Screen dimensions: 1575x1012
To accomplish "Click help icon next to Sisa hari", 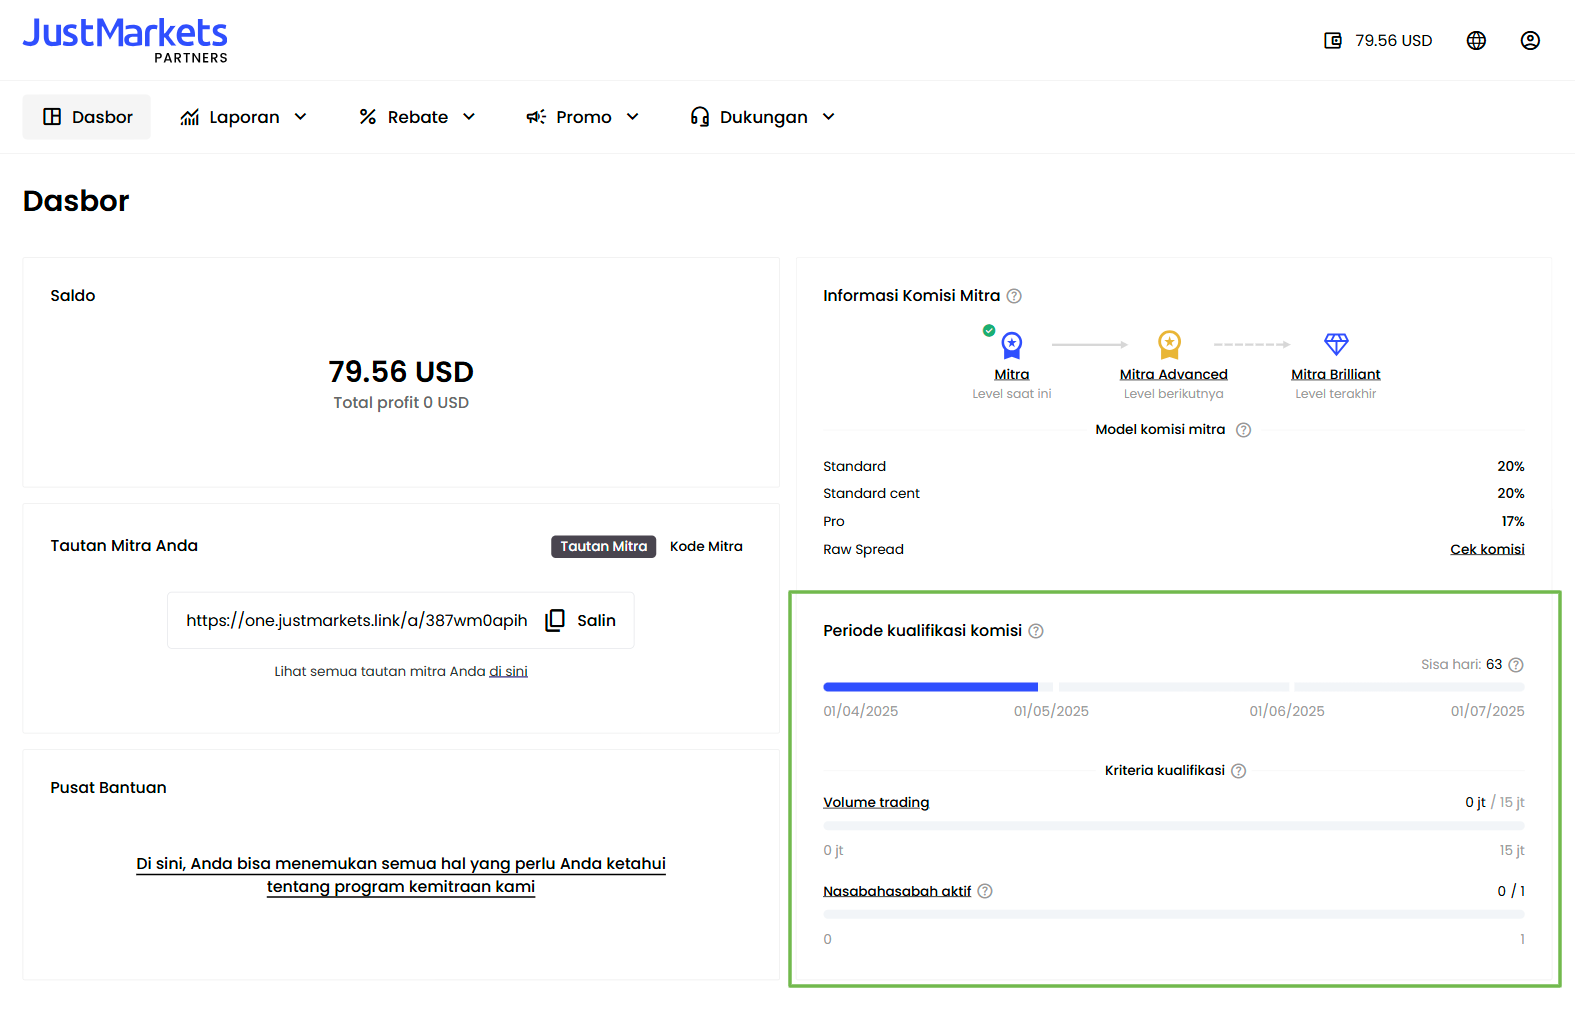I will point(1516,665).
